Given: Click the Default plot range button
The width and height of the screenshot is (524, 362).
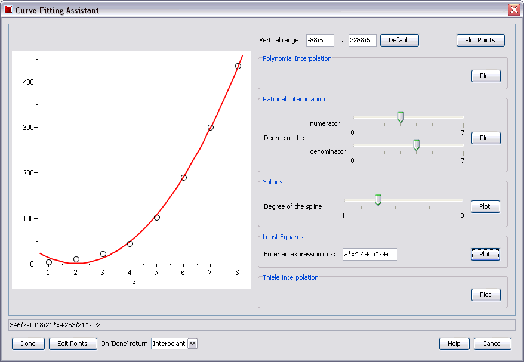Looking at the screenshot, I should pos(399,40).
